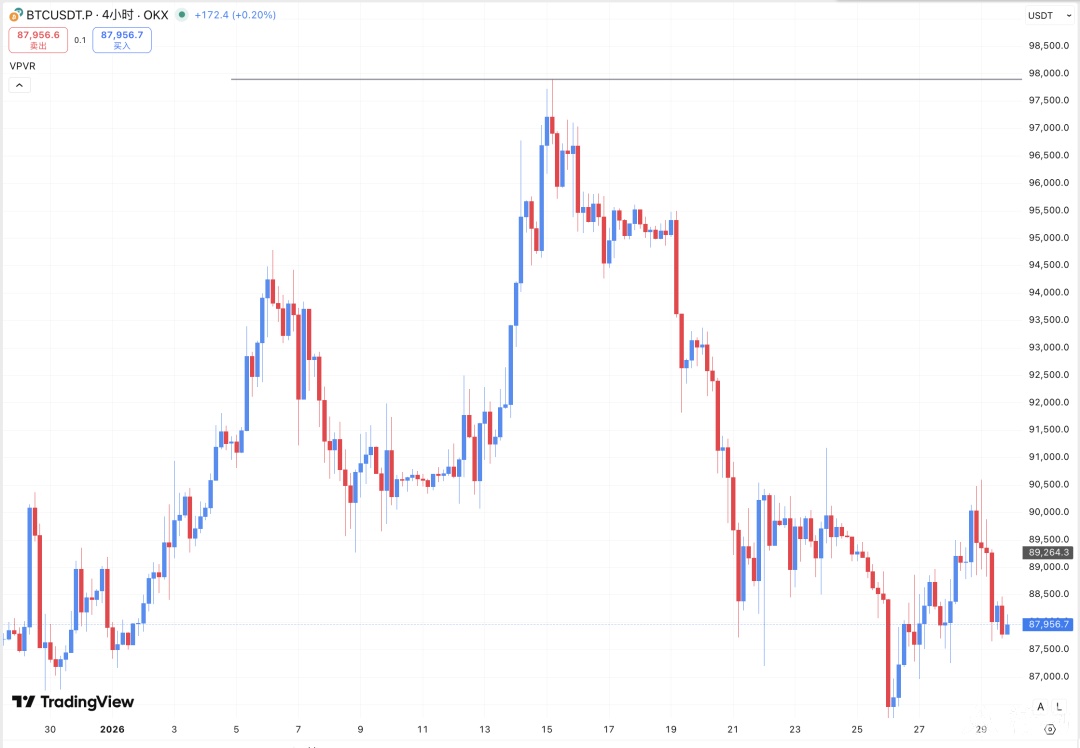Click the TradingView logo
Viewport: 1080px width, 748px height.
(x=72, y=702)
